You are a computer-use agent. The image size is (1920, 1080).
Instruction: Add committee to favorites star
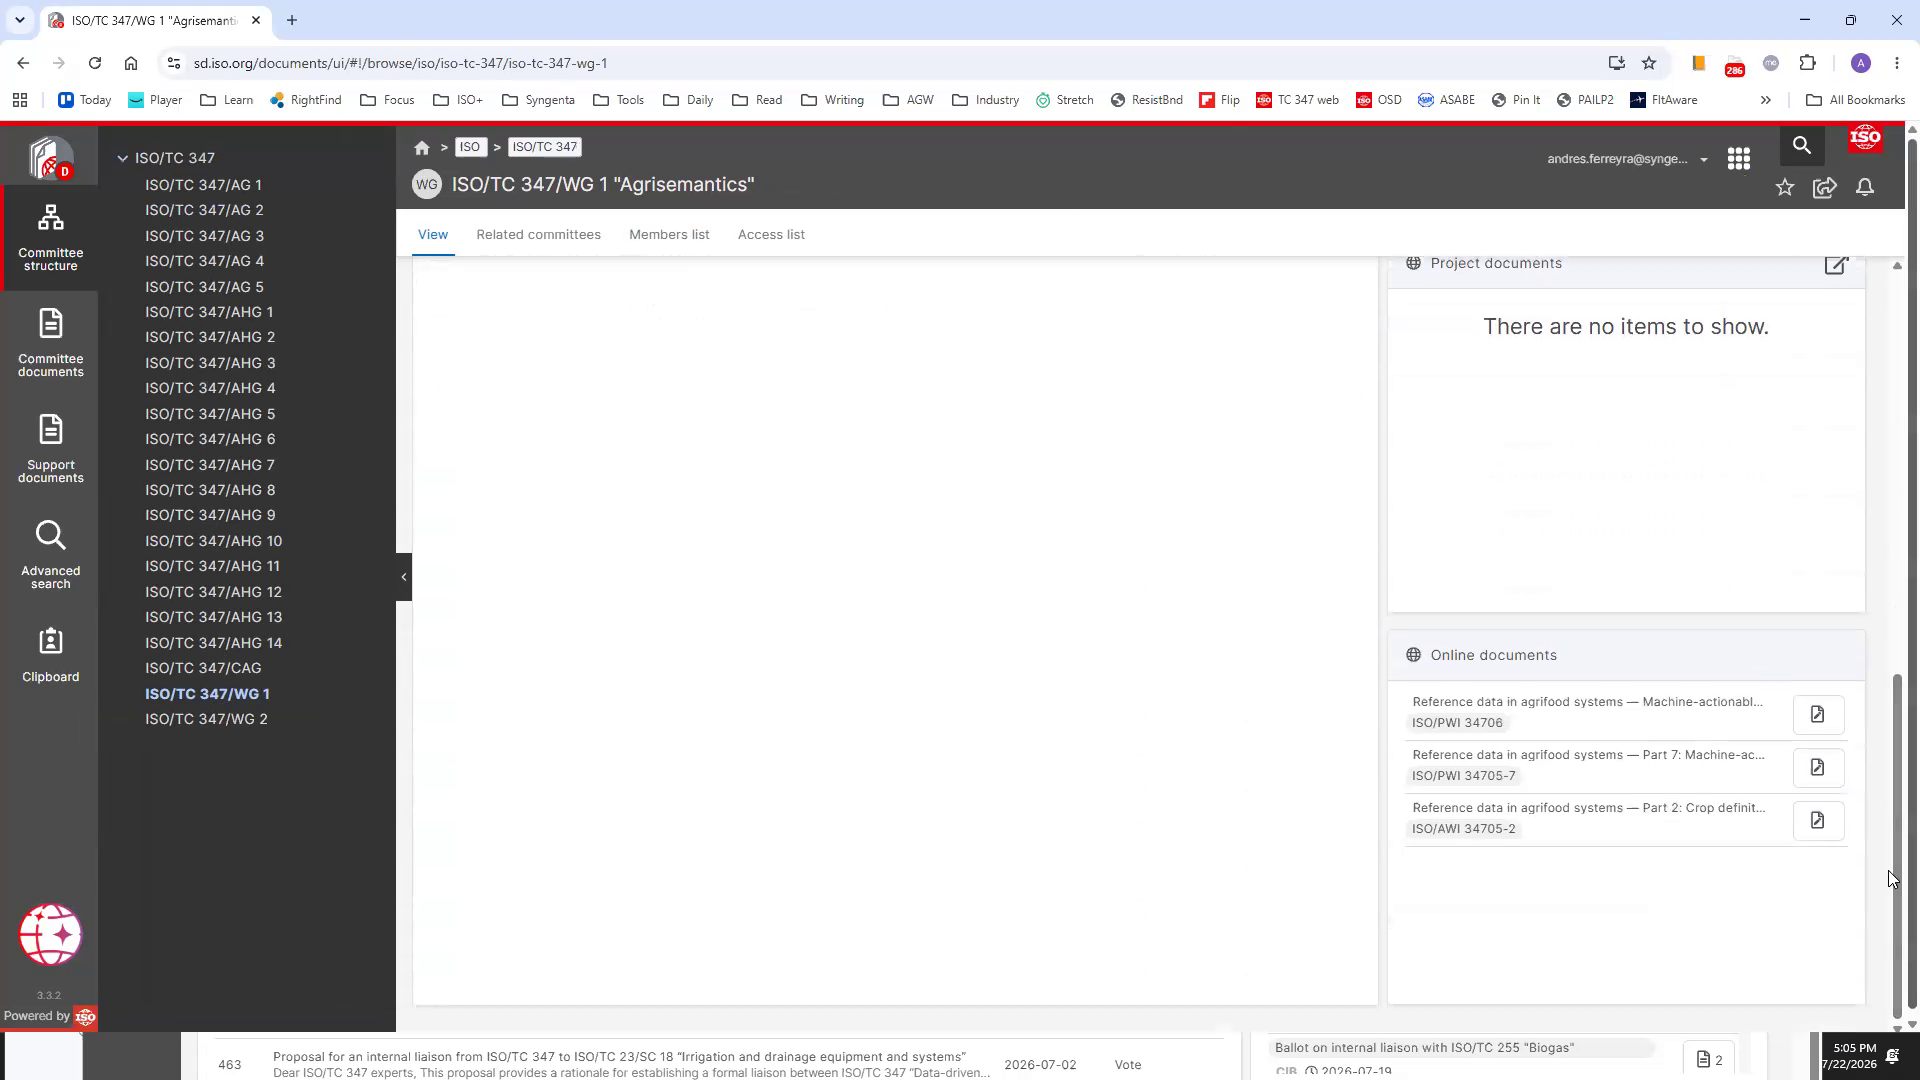[x=1785, y=187]
